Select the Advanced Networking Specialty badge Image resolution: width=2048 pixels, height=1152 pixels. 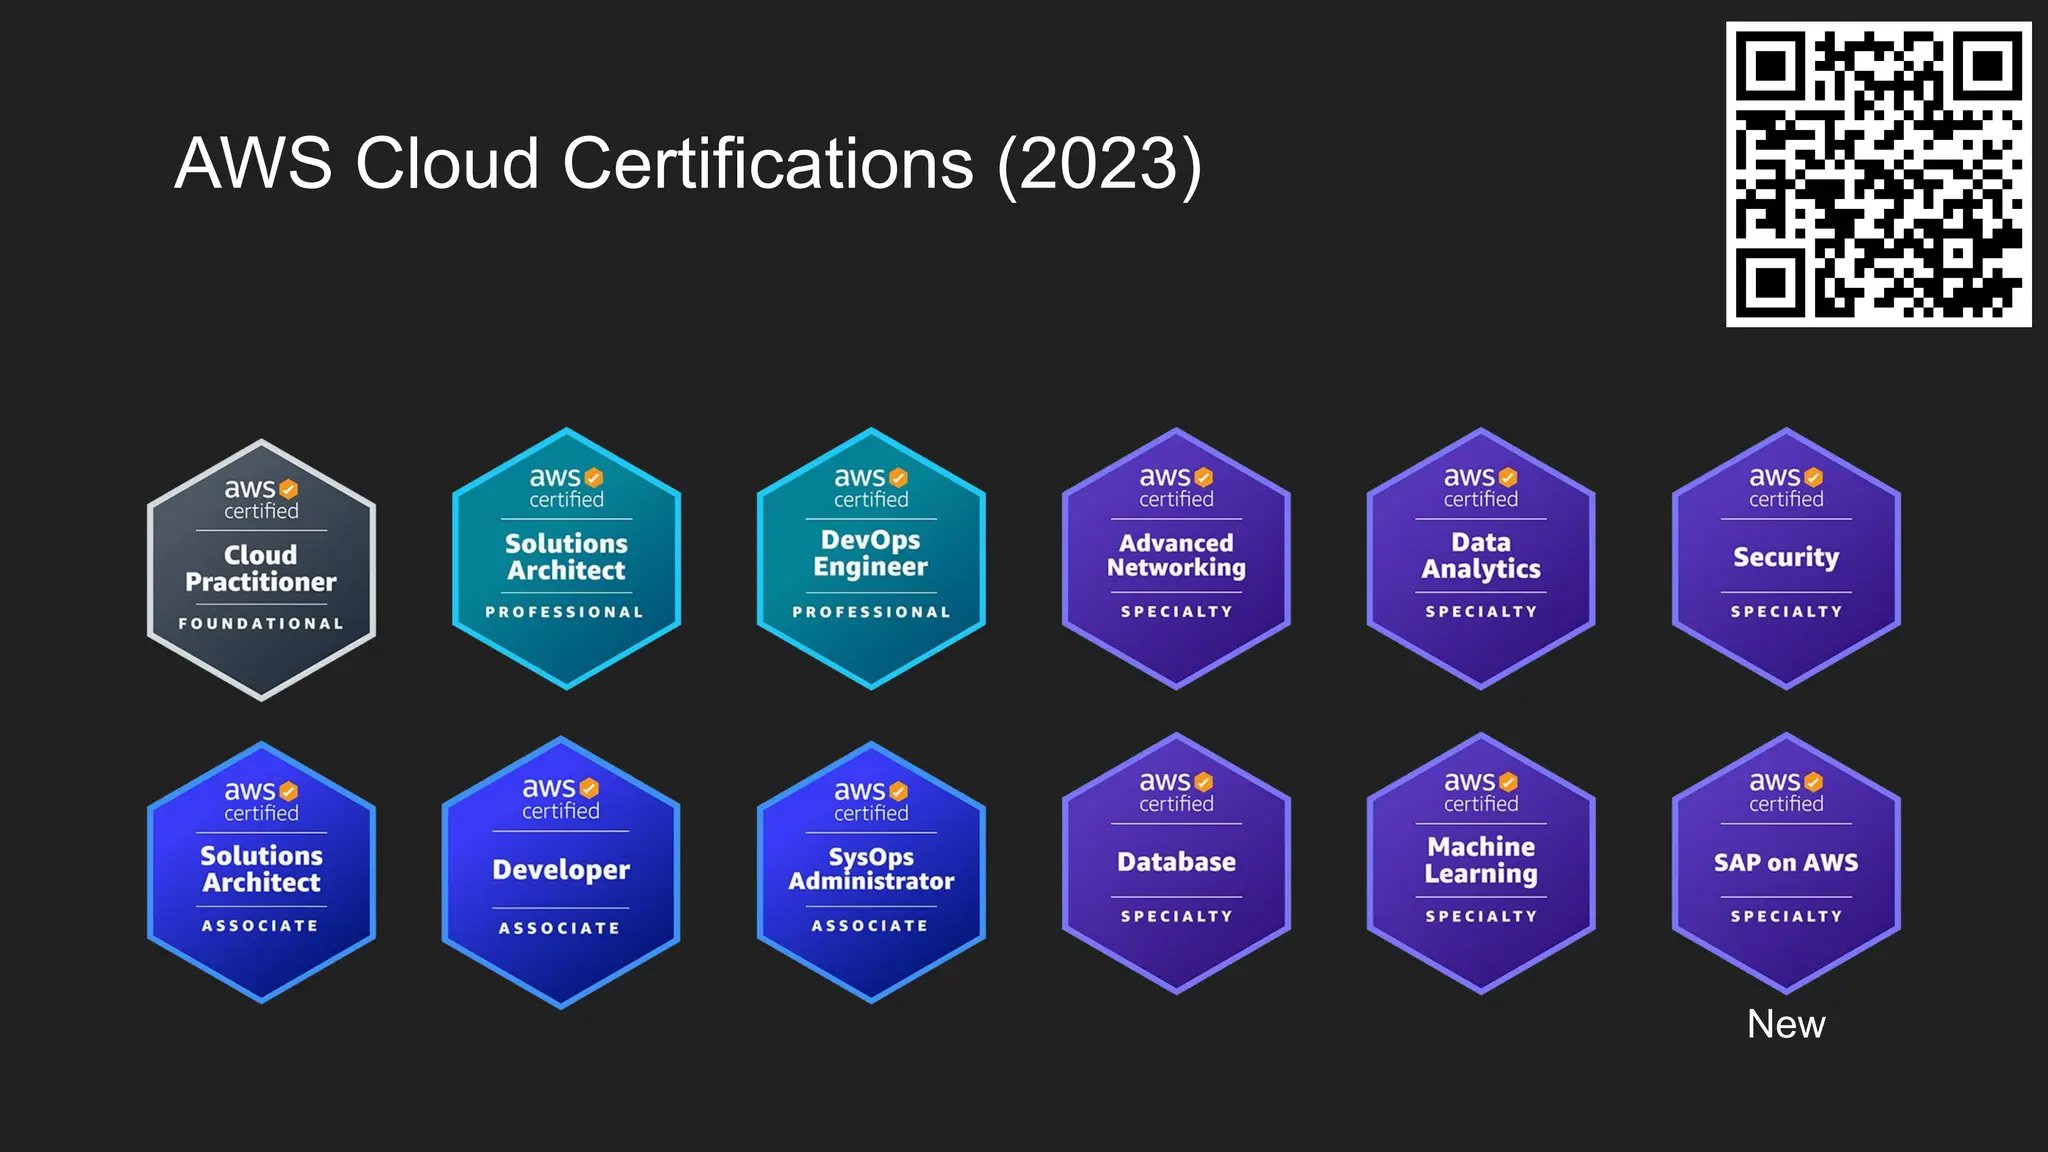point(1176,558)
